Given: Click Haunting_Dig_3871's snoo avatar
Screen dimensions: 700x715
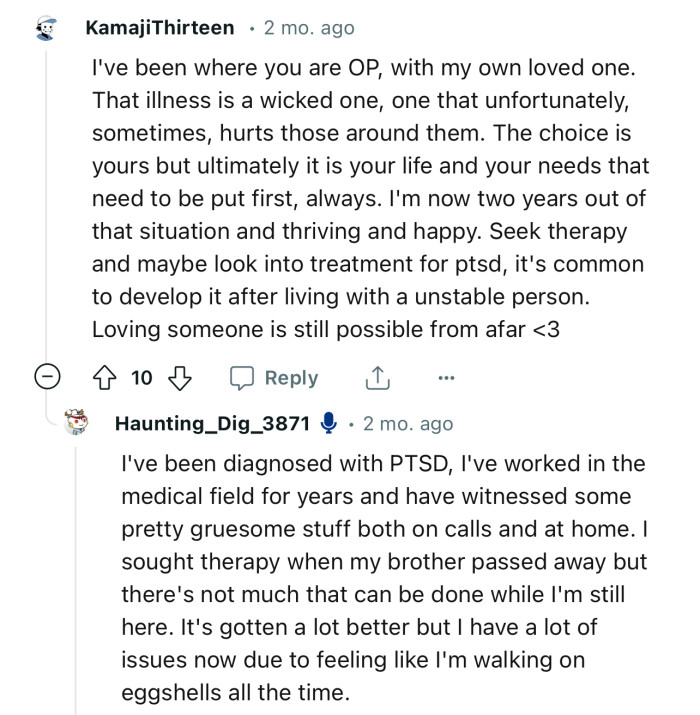Looking at the screenshot, I should point(77,423).
